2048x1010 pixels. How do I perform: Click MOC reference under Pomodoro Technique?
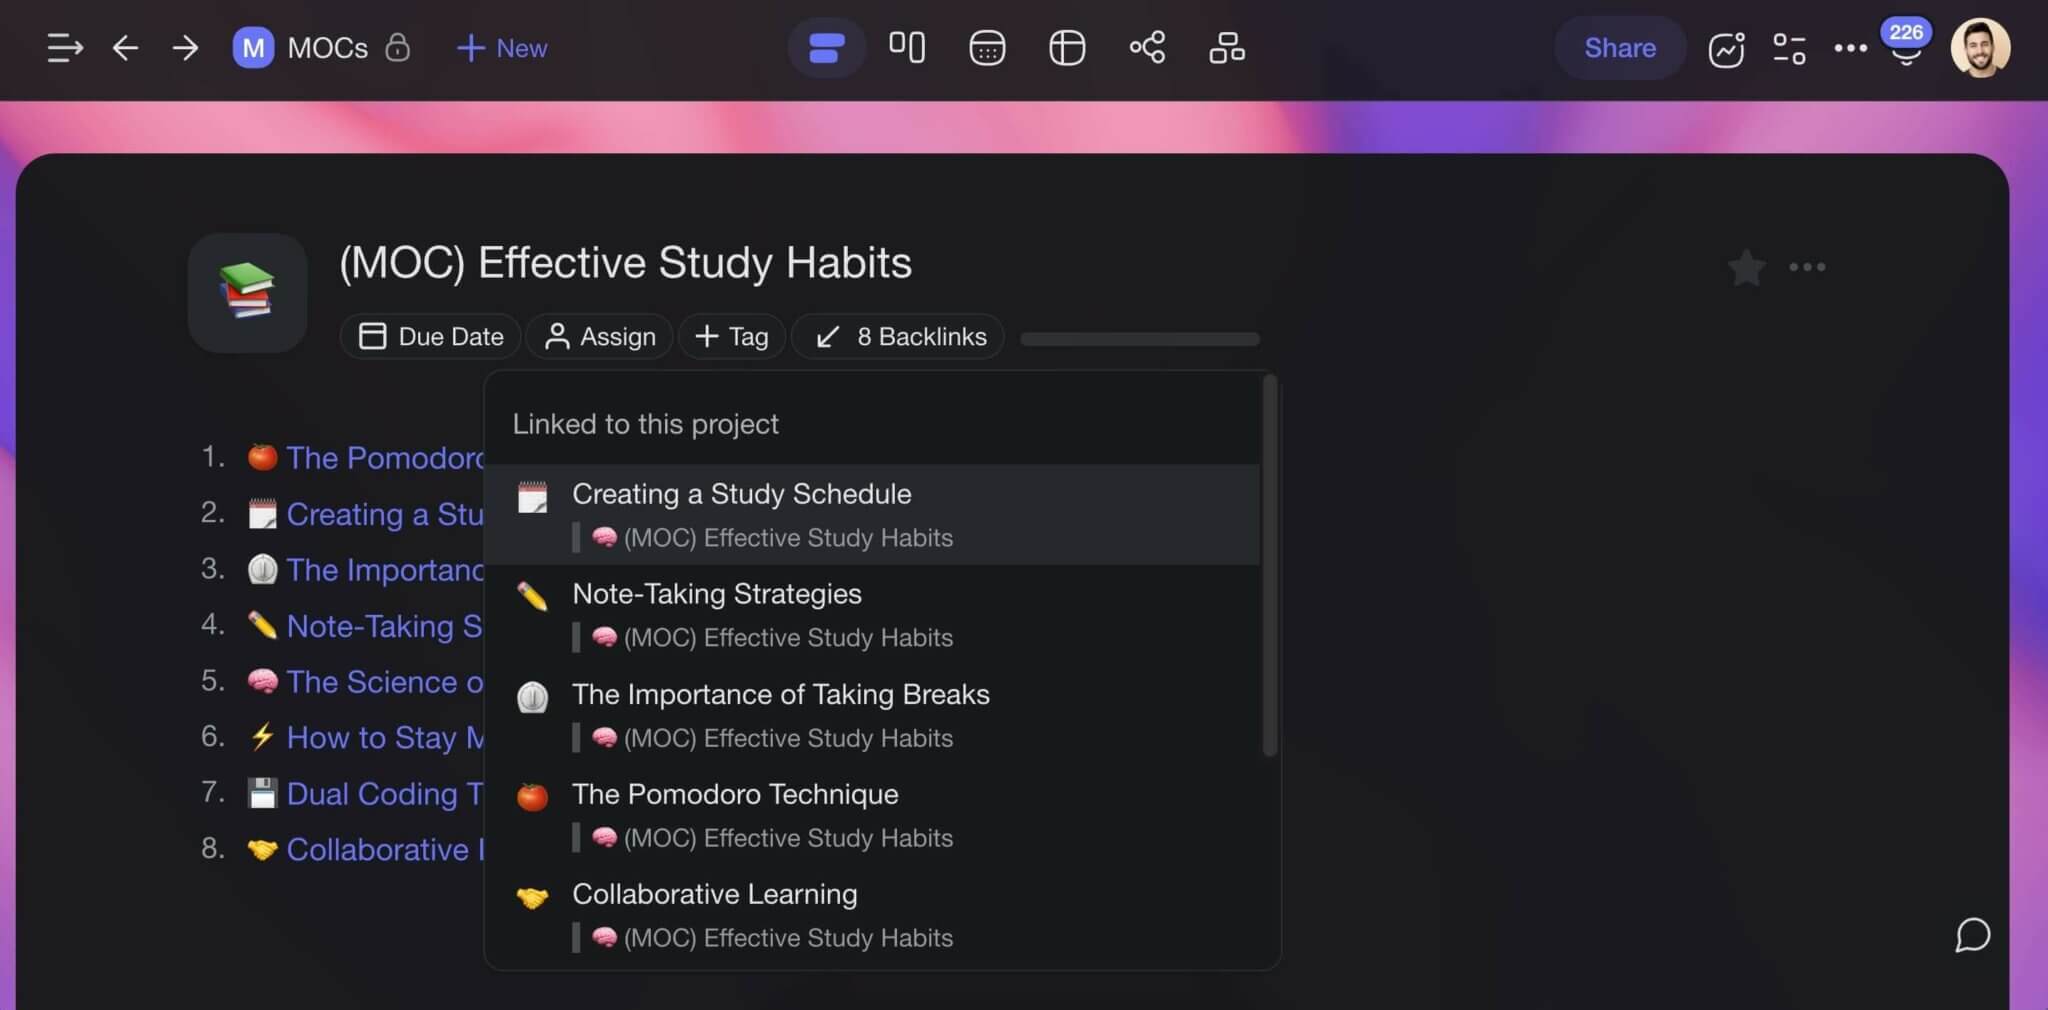pyautogui.click(x=772, y=837)
